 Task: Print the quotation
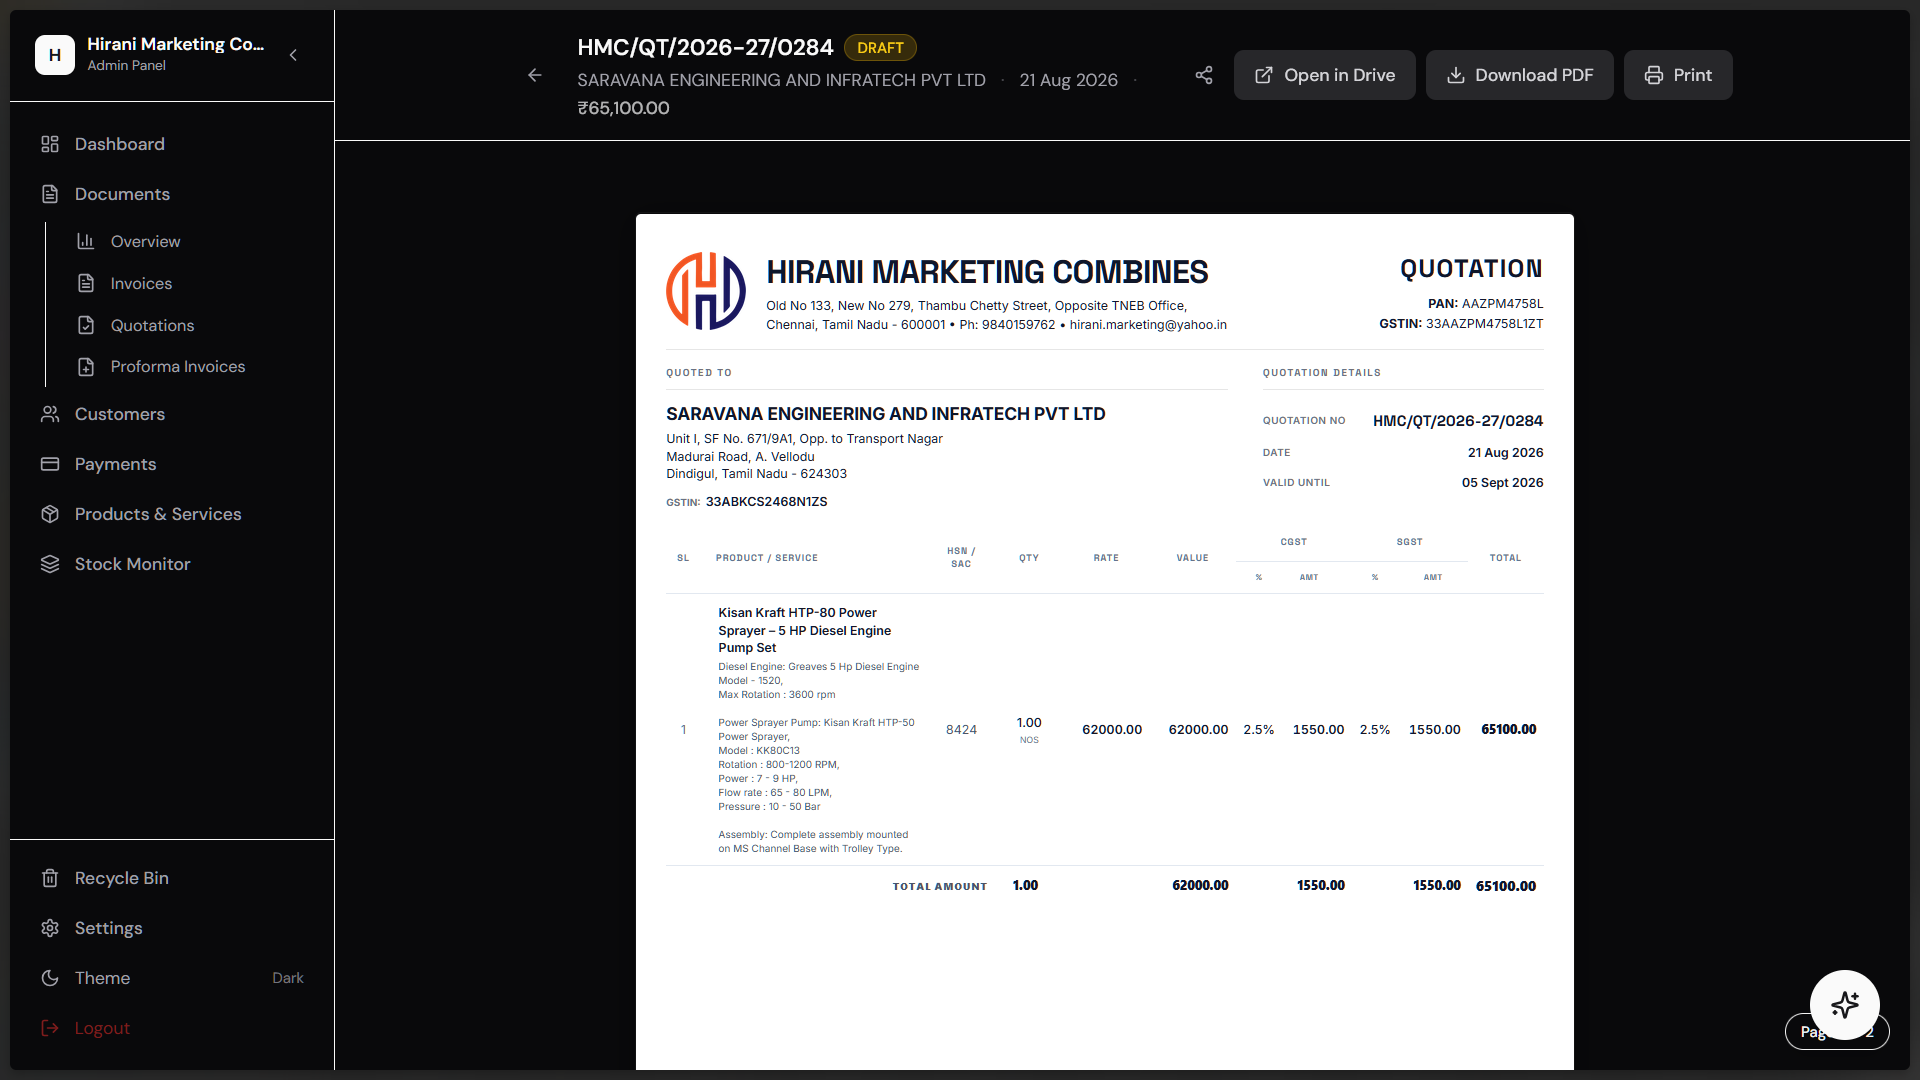(x=1678, y=75)
